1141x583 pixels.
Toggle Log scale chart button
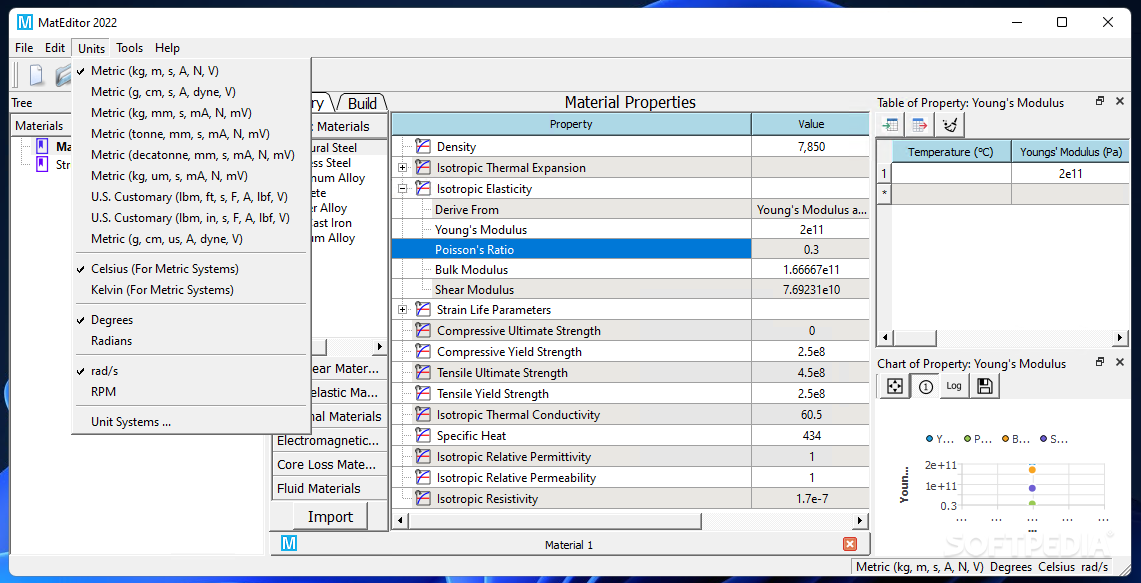pos(954,386)
